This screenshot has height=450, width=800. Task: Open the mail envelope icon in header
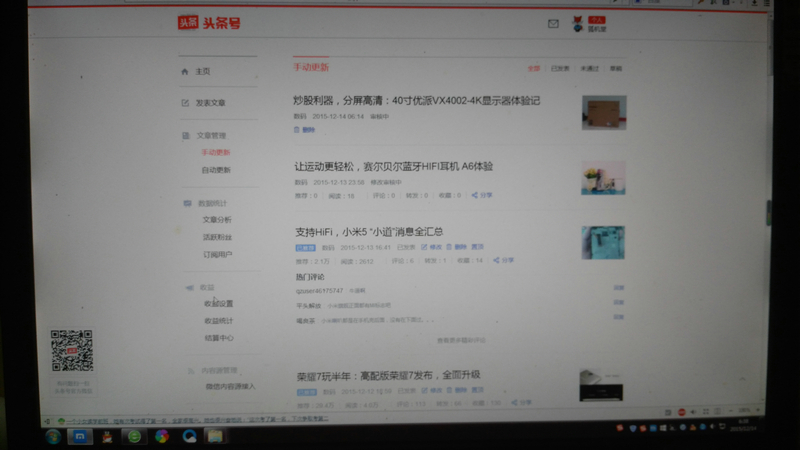click(553, 23)
